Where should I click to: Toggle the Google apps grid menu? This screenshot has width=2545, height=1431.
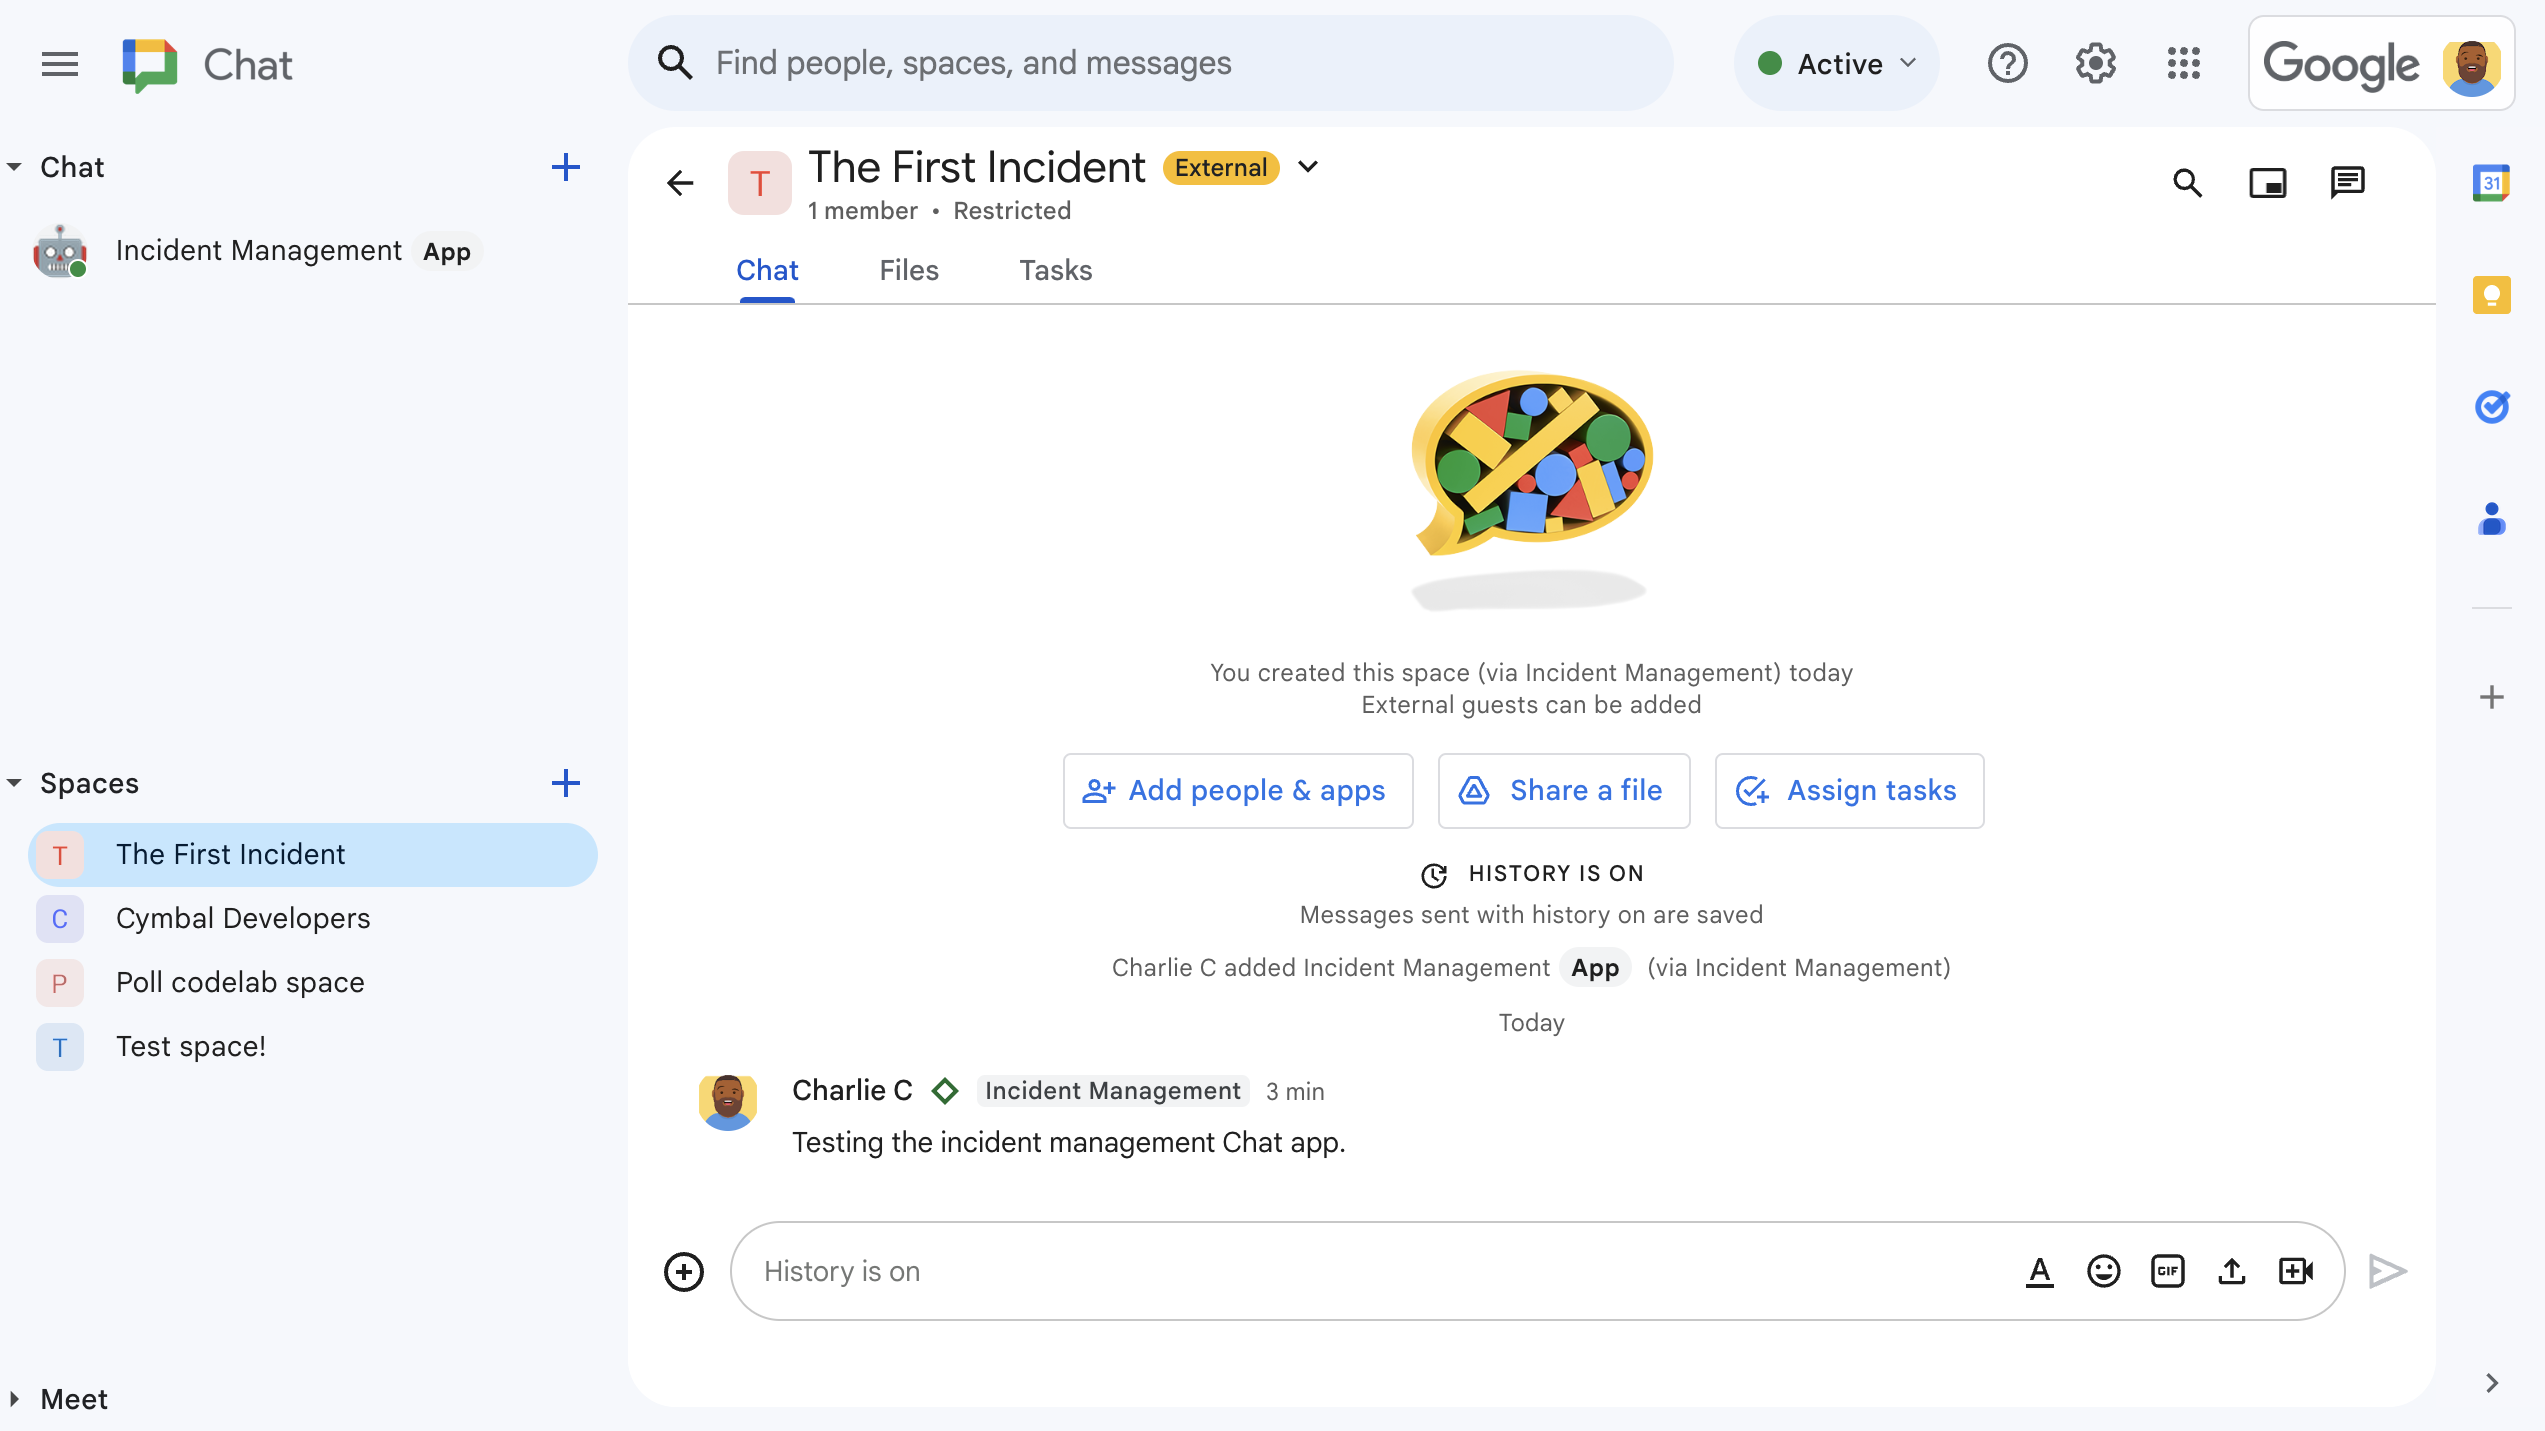click(2185, 63)
